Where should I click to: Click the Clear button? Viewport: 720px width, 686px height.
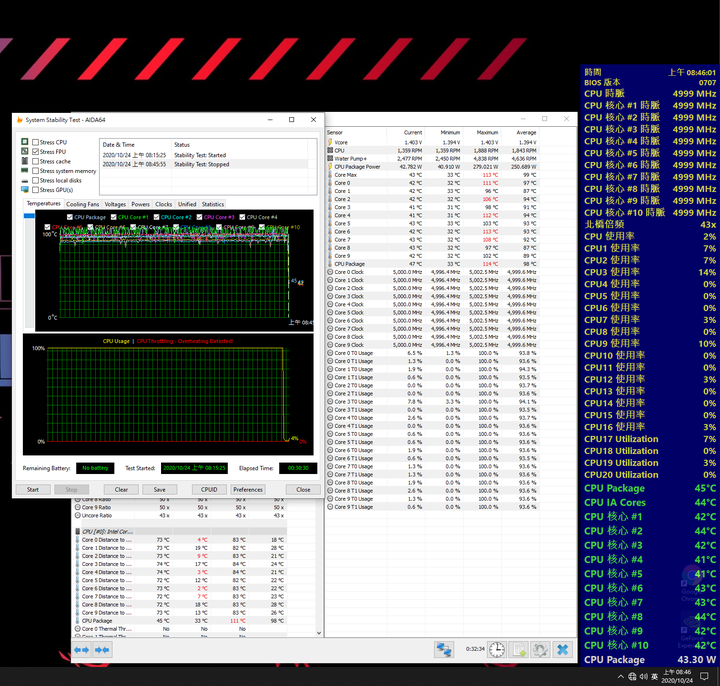point(121,489)
